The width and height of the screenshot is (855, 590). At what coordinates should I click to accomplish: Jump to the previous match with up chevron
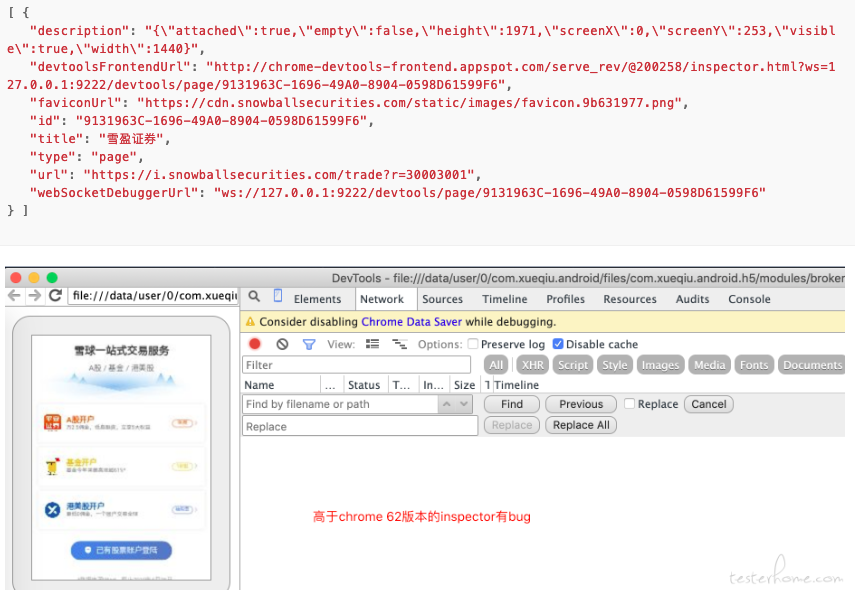(x=447, y=404)
